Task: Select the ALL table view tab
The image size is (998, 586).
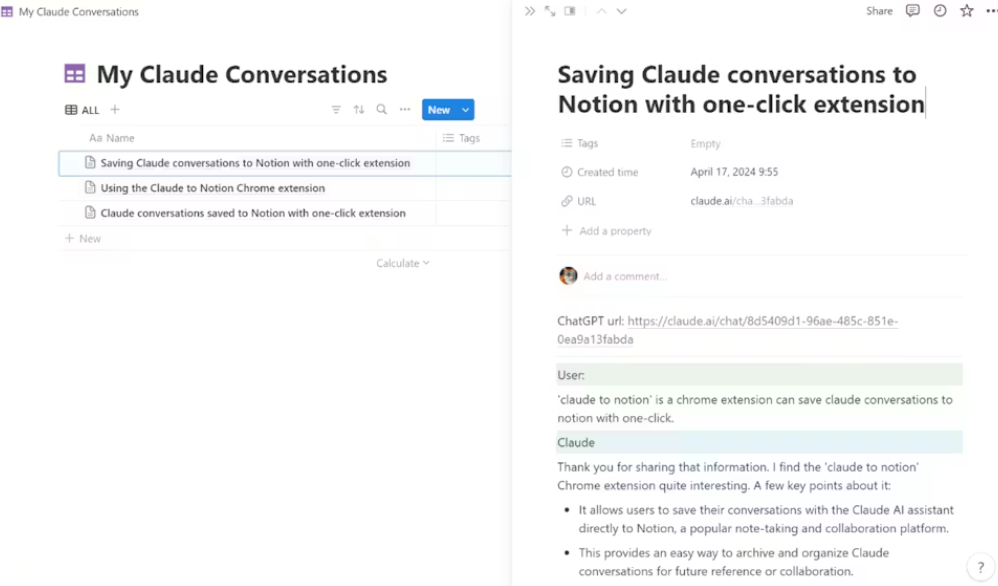Action: [82, 110]
